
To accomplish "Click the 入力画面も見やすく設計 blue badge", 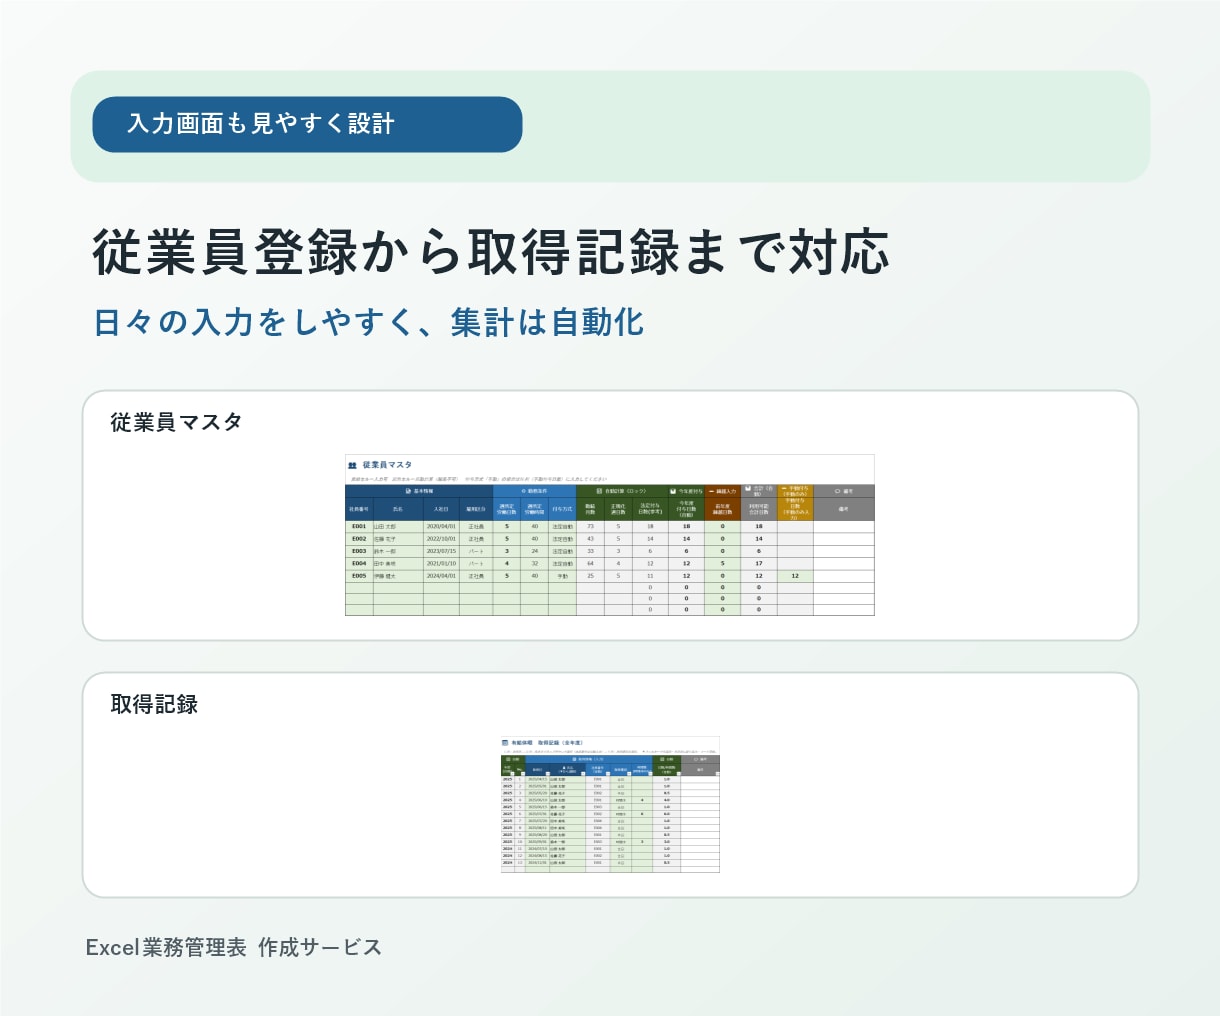I will tap(307, 124).
